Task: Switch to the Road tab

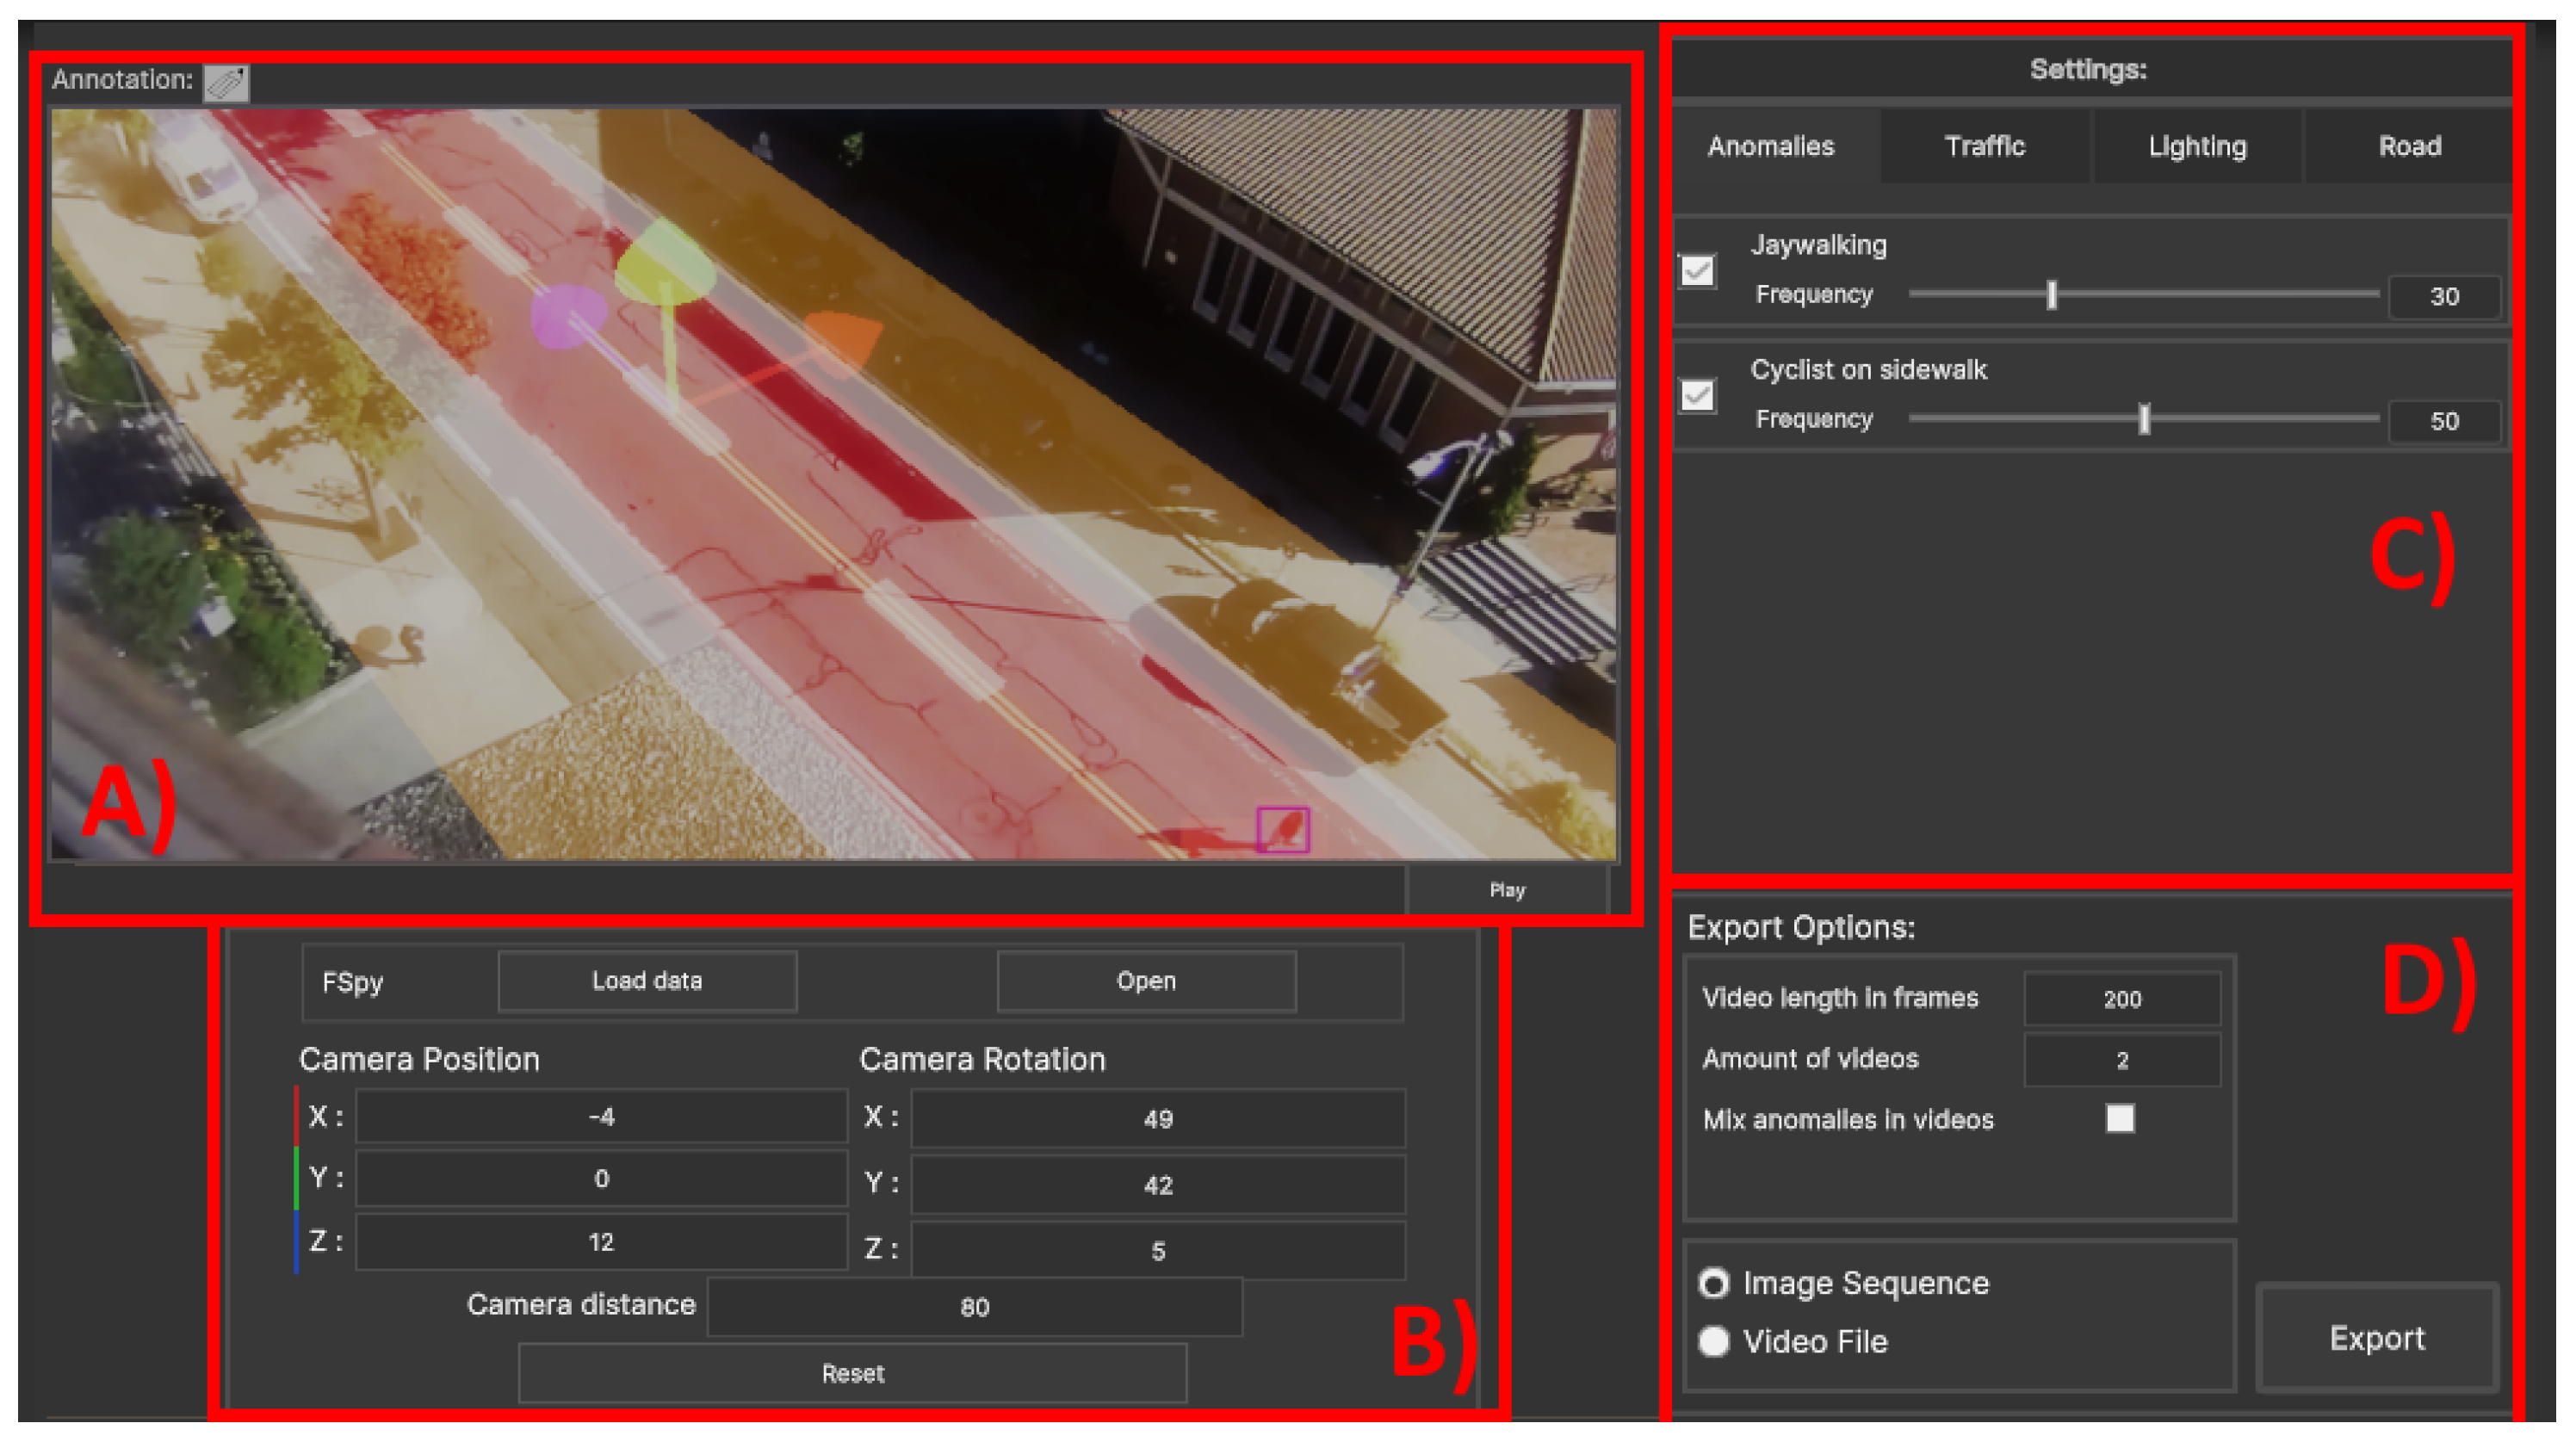Action: [x=2409, y=147]
